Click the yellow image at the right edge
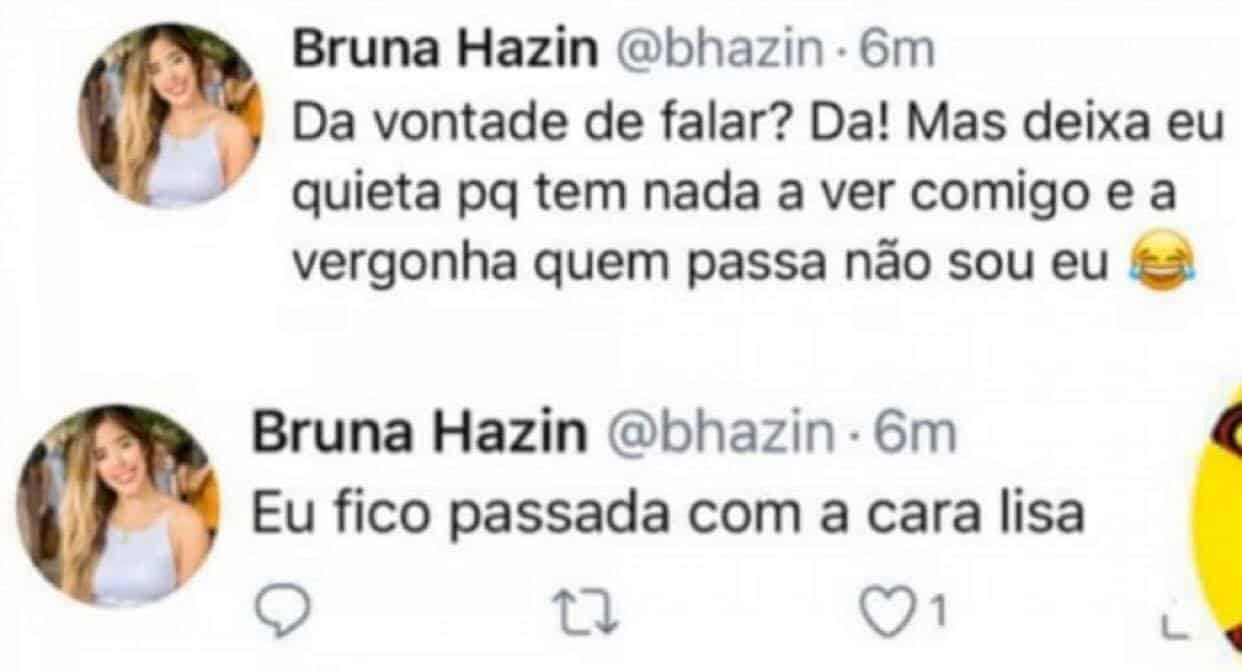Viewport: 1242px width, 671px height. coord(1222,520)
